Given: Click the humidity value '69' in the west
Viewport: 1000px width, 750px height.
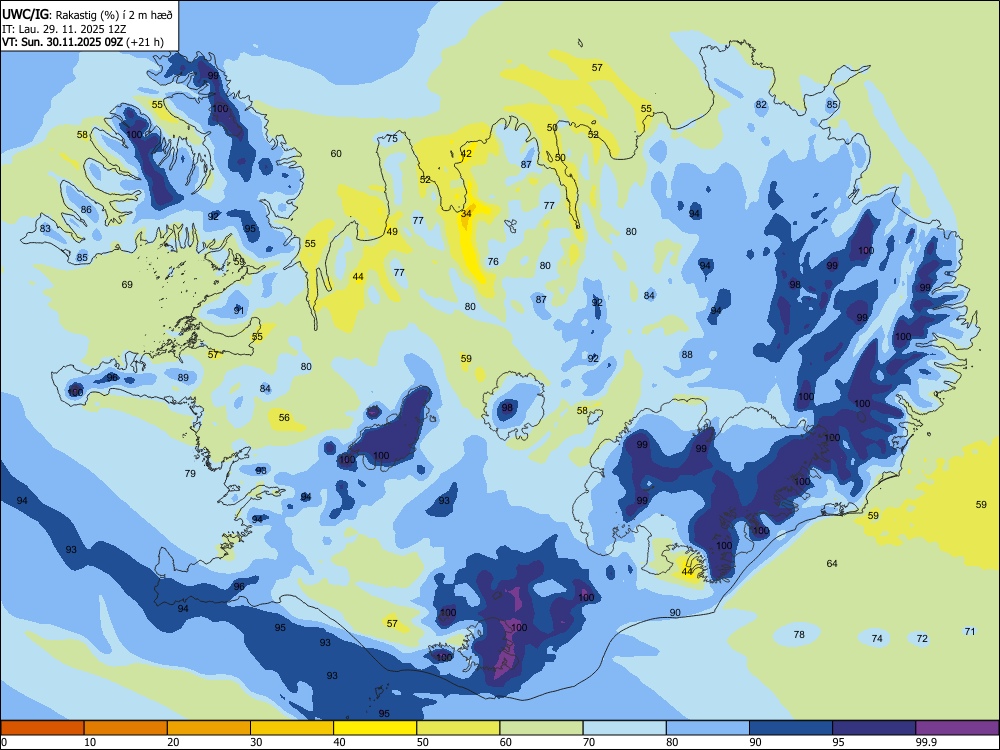Looking at the screenshot, I should pyautogui.click(x=127, y=284).
